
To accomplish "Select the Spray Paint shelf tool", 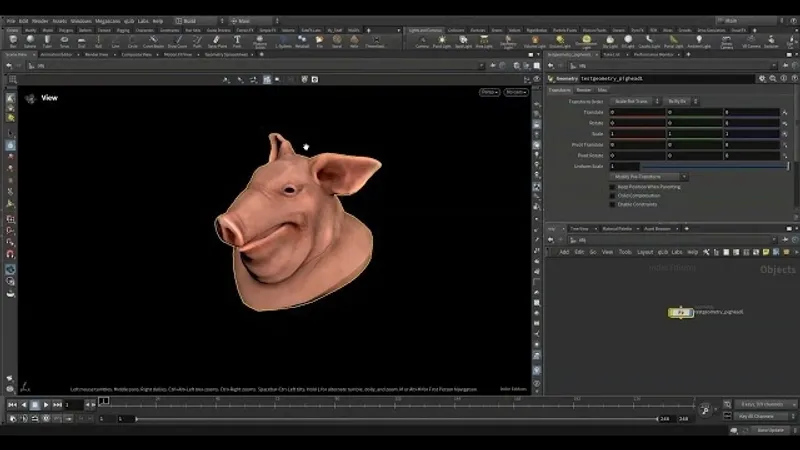I will [x=217, y=41].
